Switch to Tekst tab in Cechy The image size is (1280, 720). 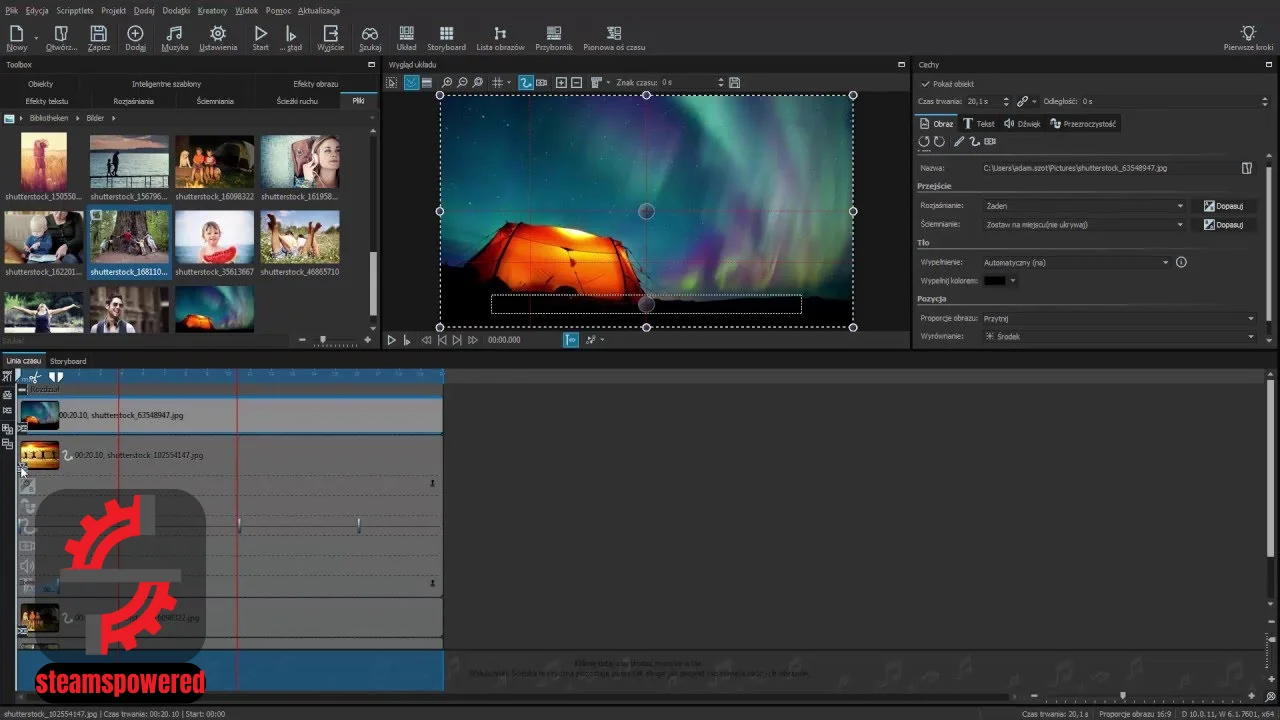click(979, 124)
